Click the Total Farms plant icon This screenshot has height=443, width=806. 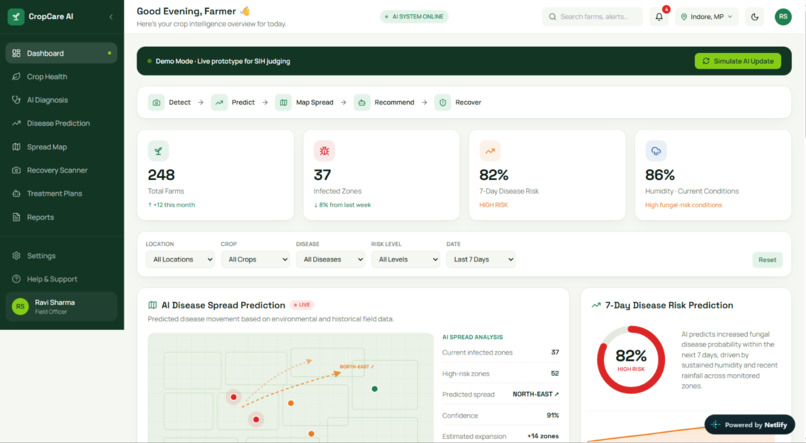[158, 151]
